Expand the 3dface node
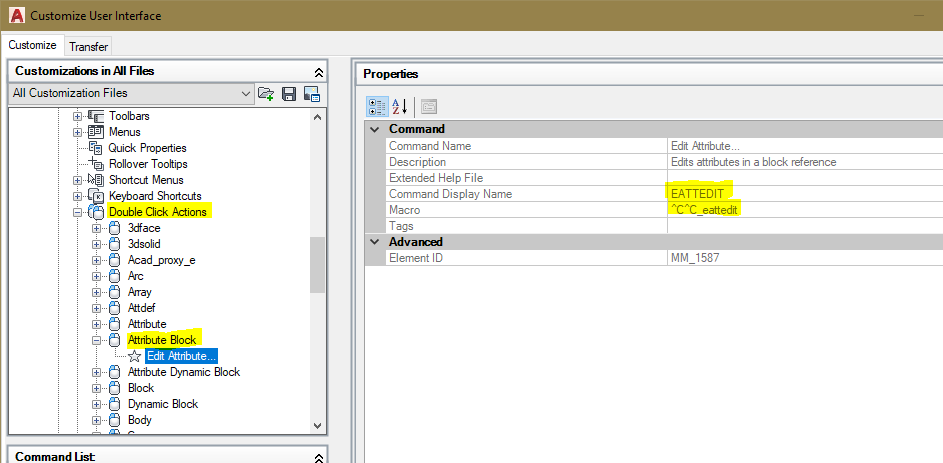Viewport: 943px width, 463px height. pos(96,228)
